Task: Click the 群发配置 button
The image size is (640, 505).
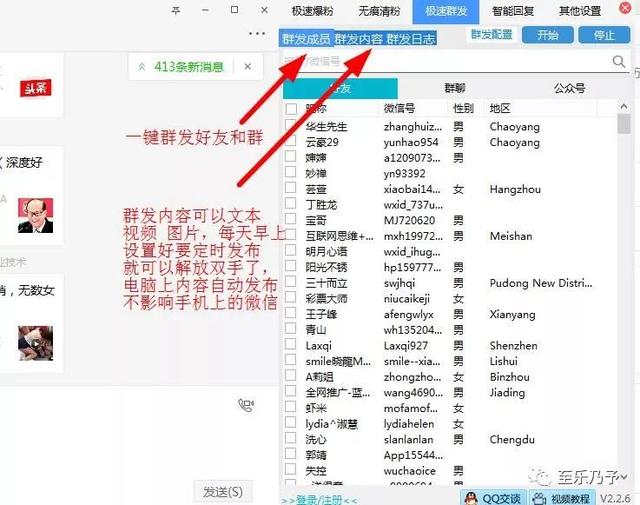Action: pos(492,35)
